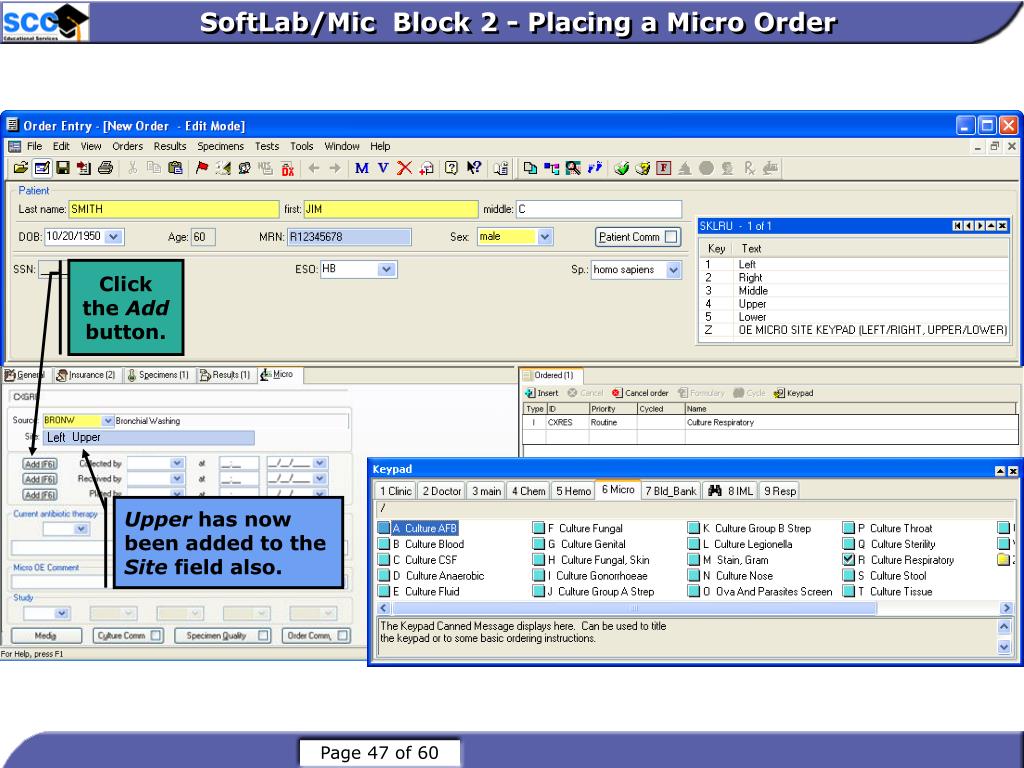This screenshot has height=768, width=1024.
Task: Click first-record arrow in SKLRU header
Action: (x=957, y=226)
